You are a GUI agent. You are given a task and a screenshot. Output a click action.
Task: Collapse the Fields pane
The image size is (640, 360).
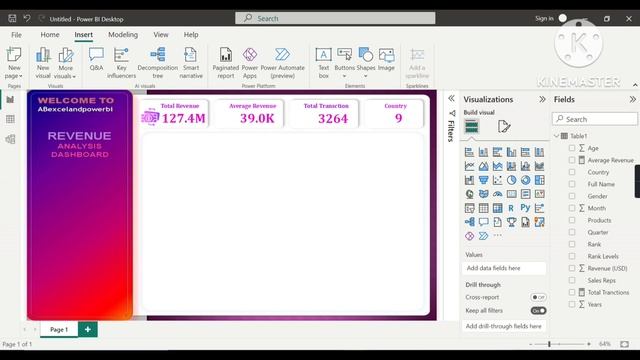(x=632, y=99)
